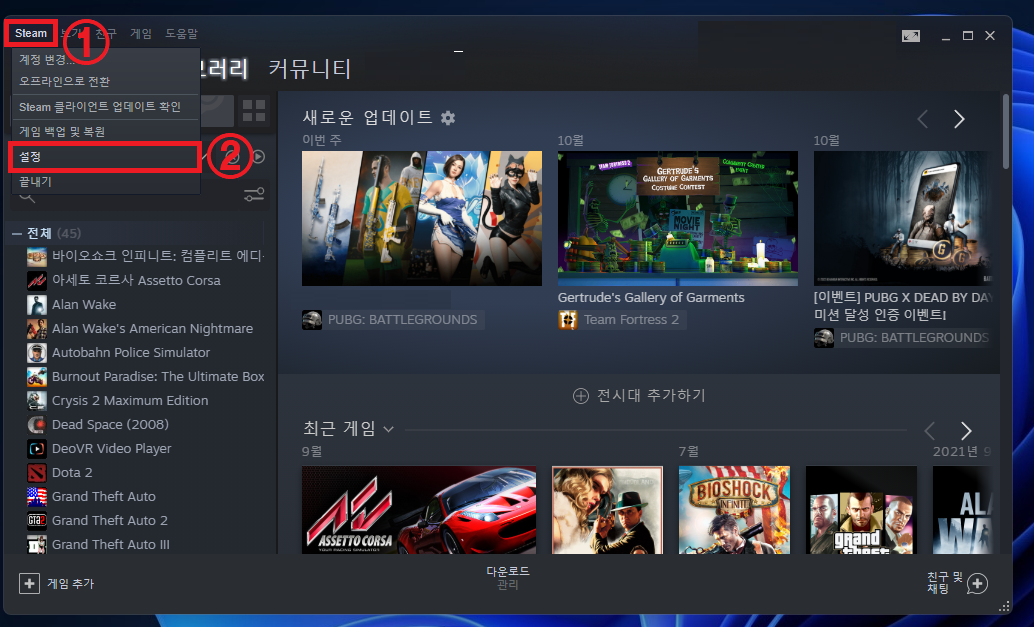This screenshot has height=627, width=1034.
Task: Click the 게임 추가 plus icon
Action: point(29,583)
